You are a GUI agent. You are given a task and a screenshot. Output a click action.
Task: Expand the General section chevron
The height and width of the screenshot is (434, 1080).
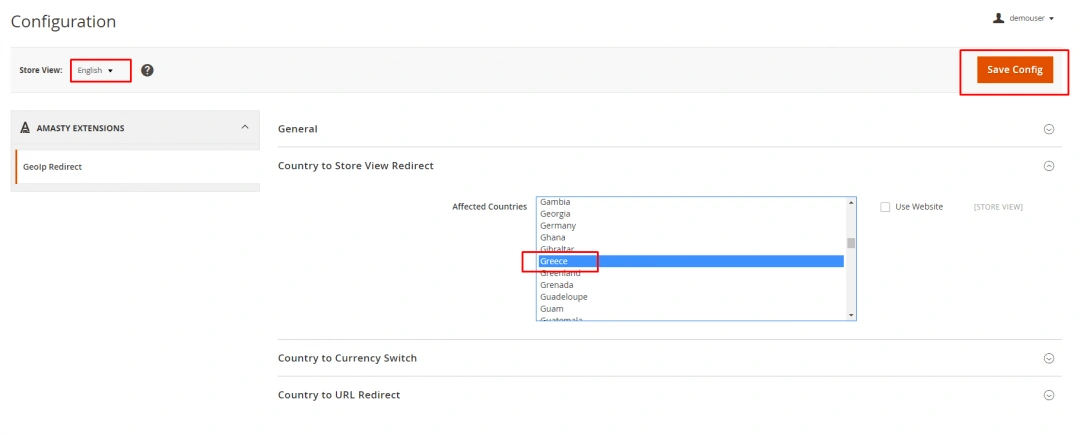[x=1049, y=129]
